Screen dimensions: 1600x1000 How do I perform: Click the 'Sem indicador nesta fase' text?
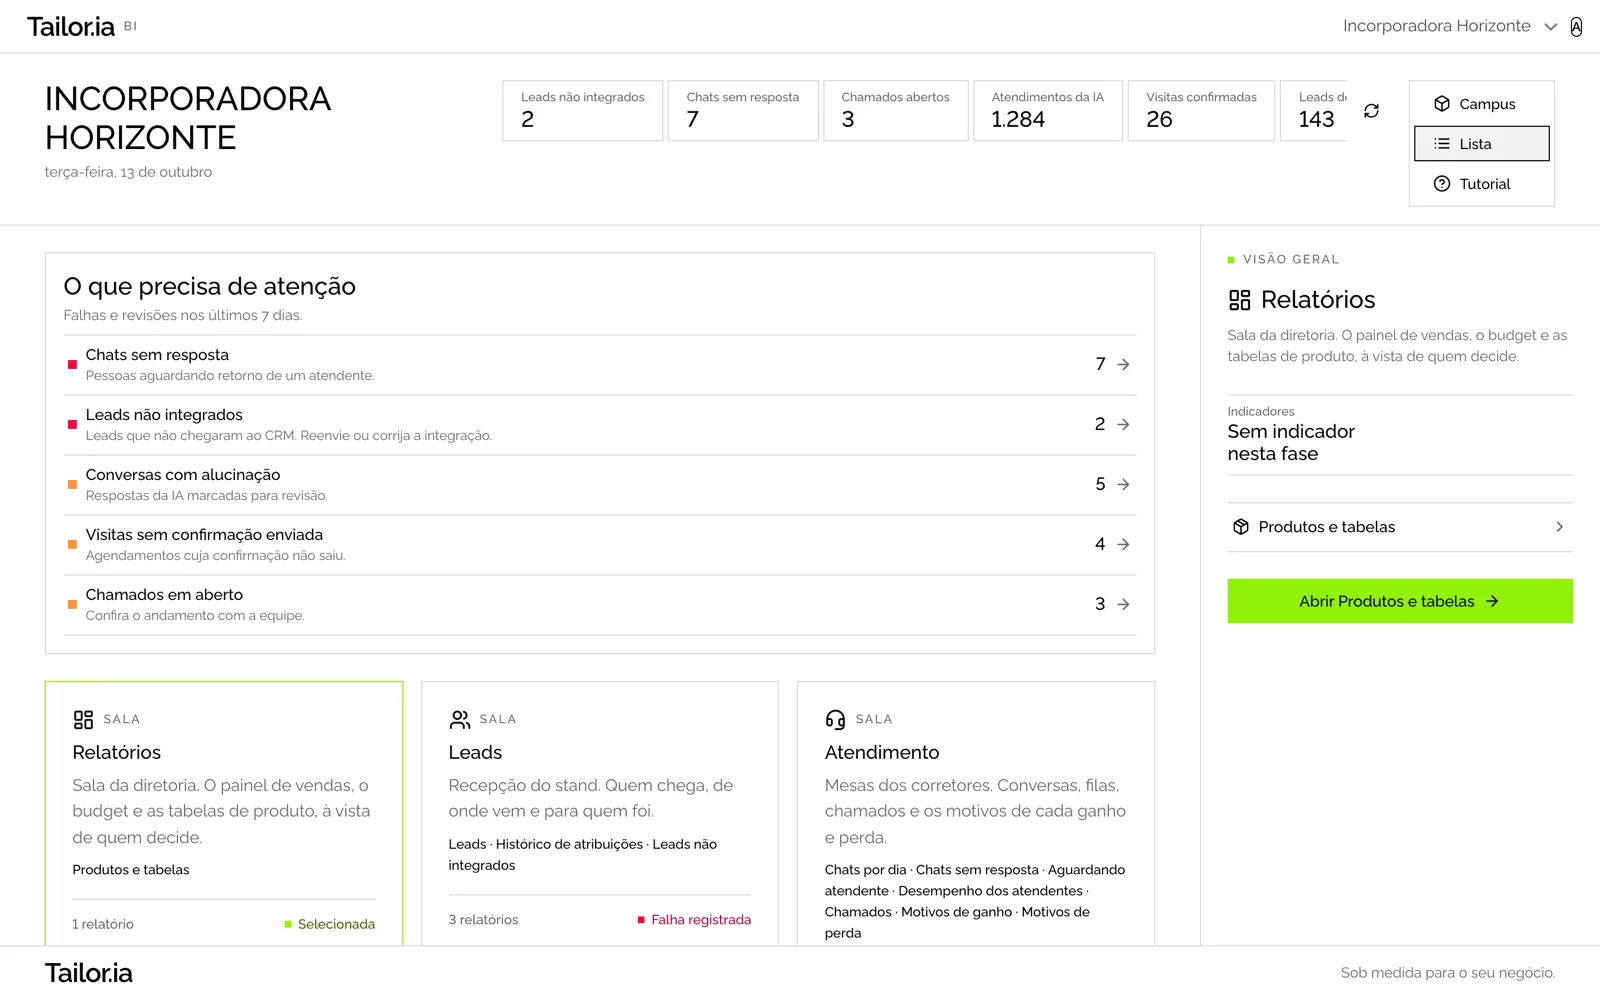tap(1291, 443)
